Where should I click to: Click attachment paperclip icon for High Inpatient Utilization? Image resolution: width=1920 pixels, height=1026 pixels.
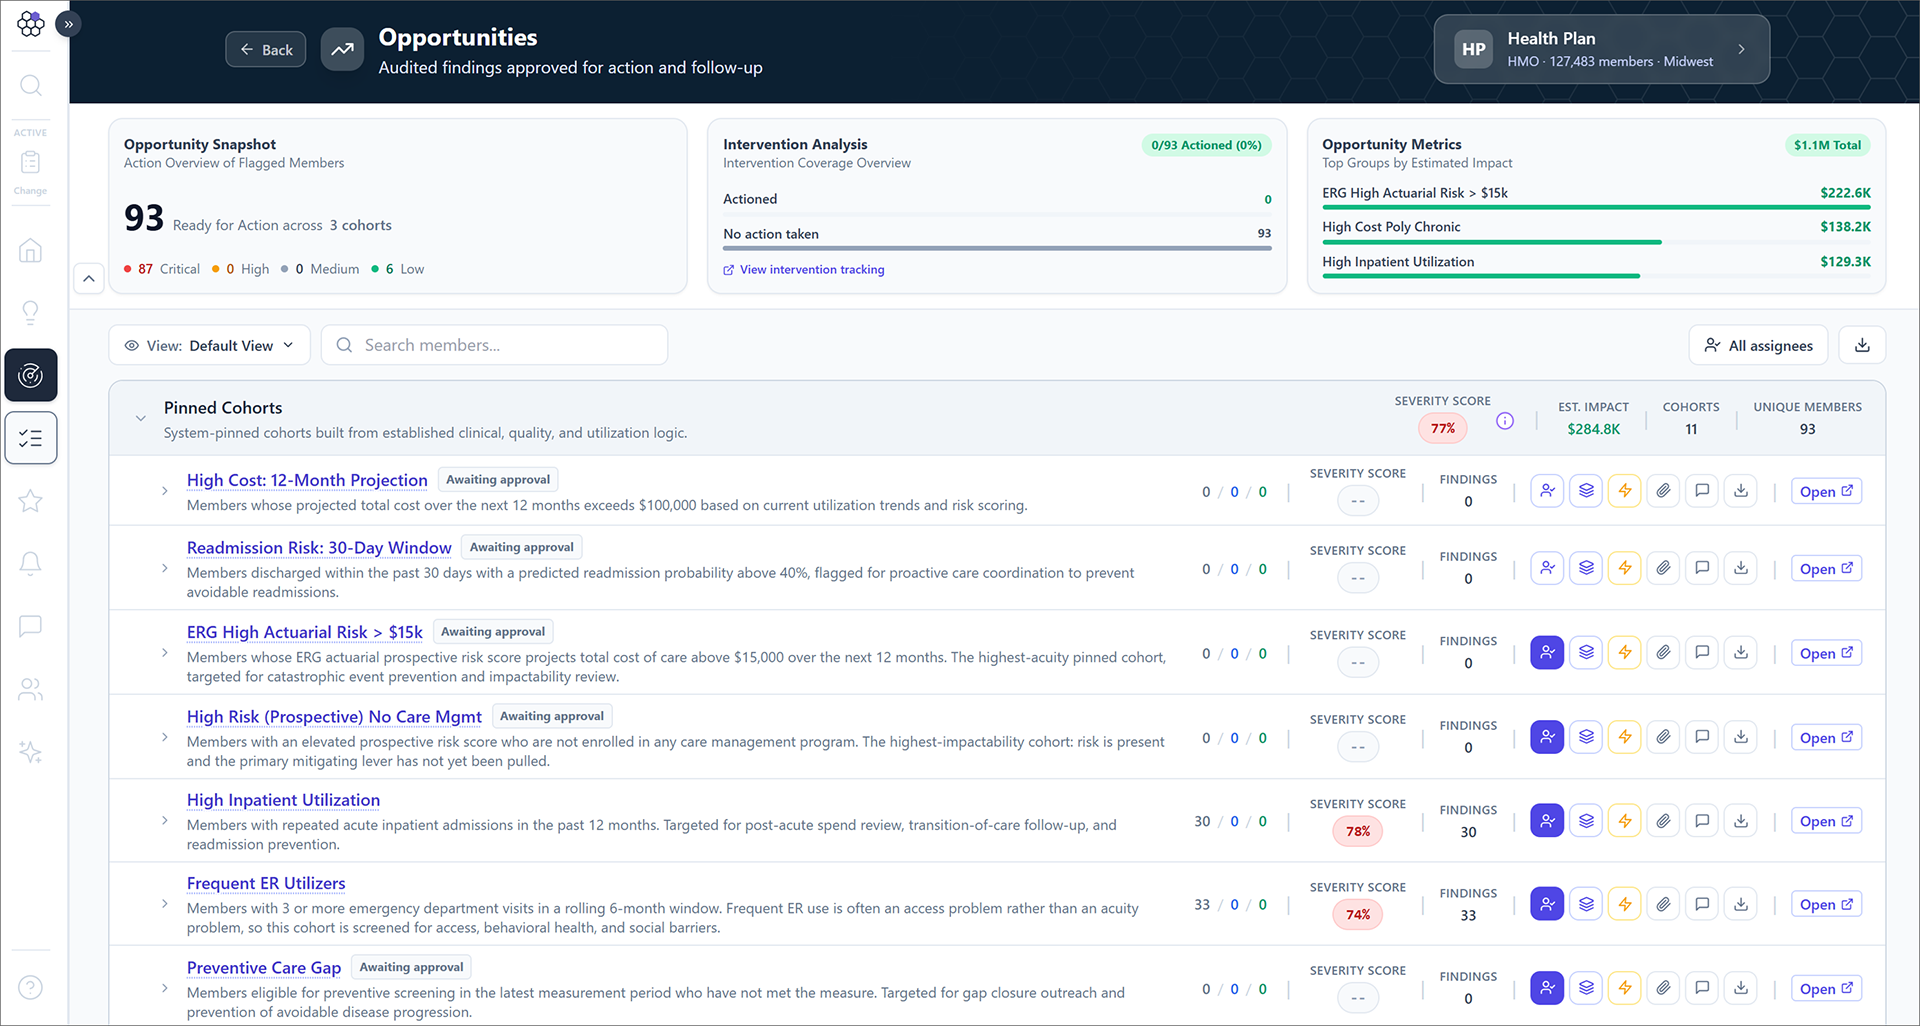coord(1663,821)
